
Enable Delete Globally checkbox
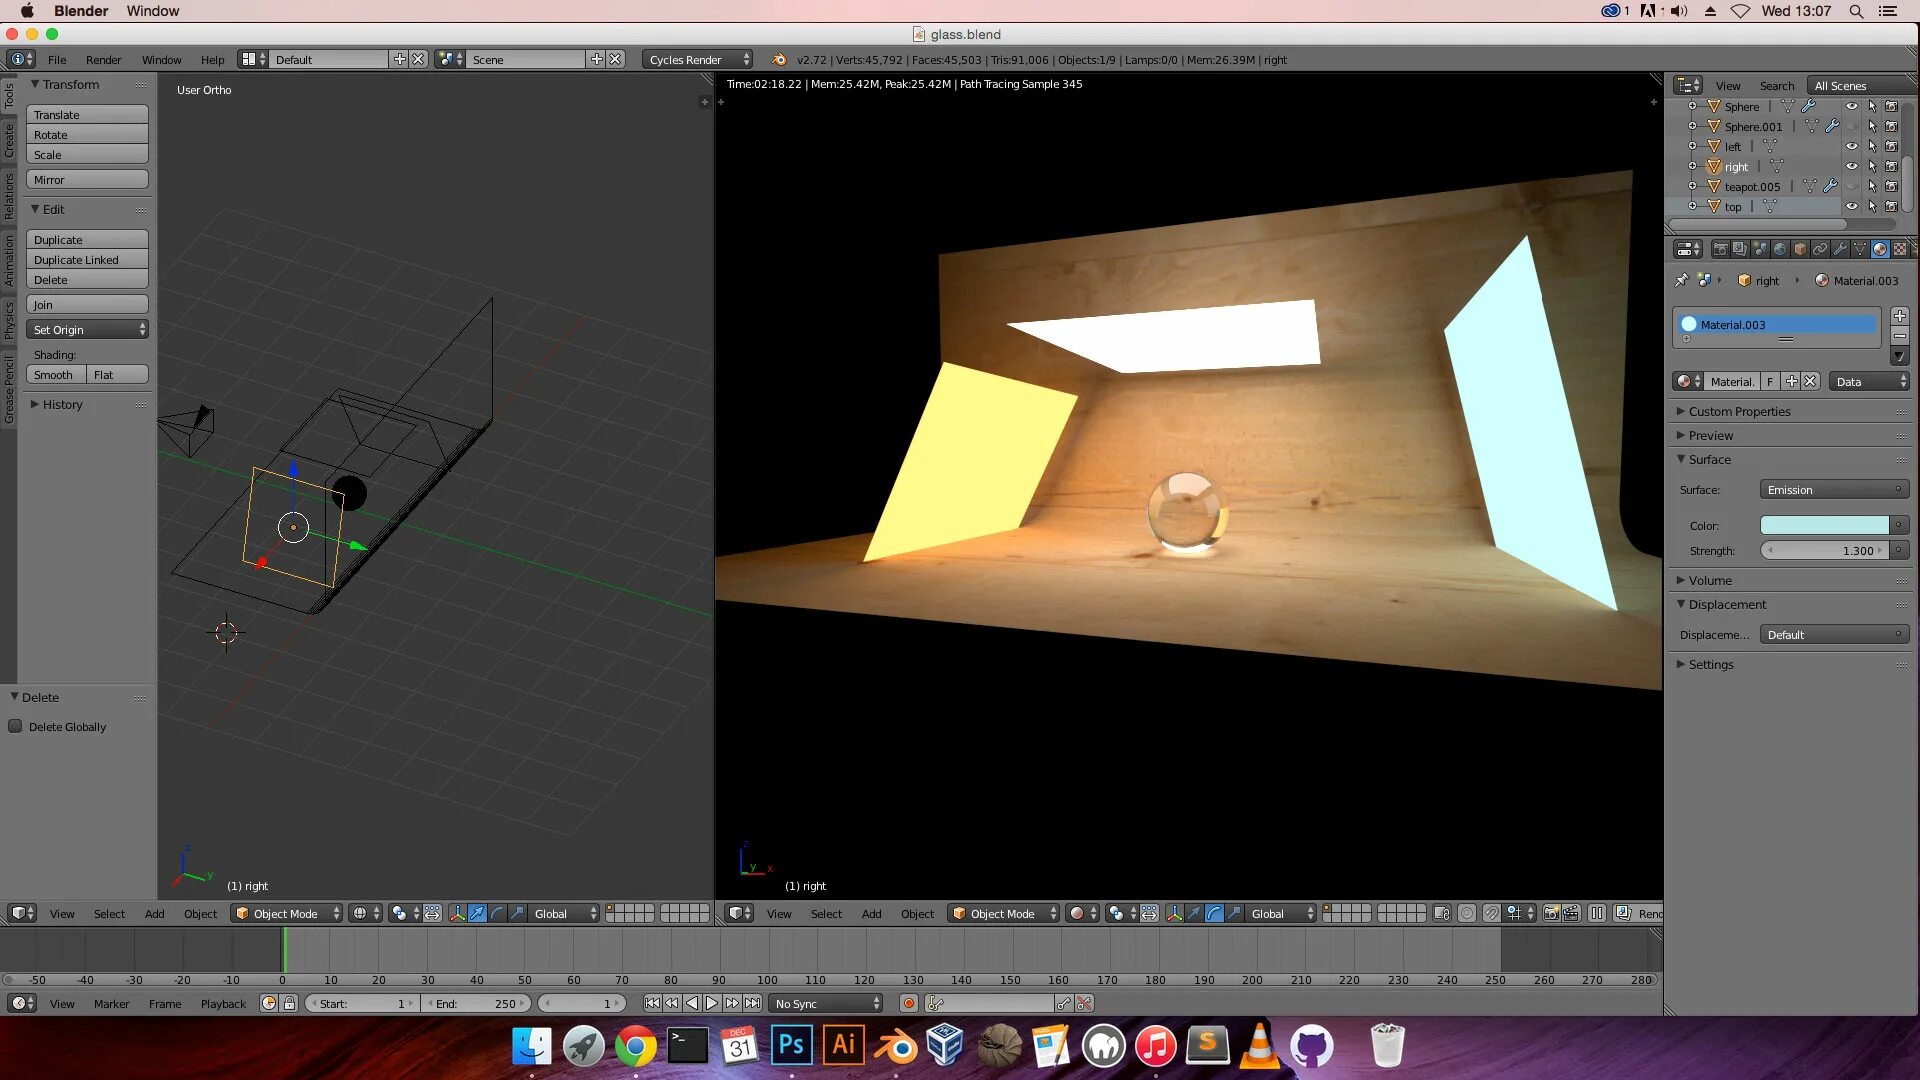click(x=15, y=727)
